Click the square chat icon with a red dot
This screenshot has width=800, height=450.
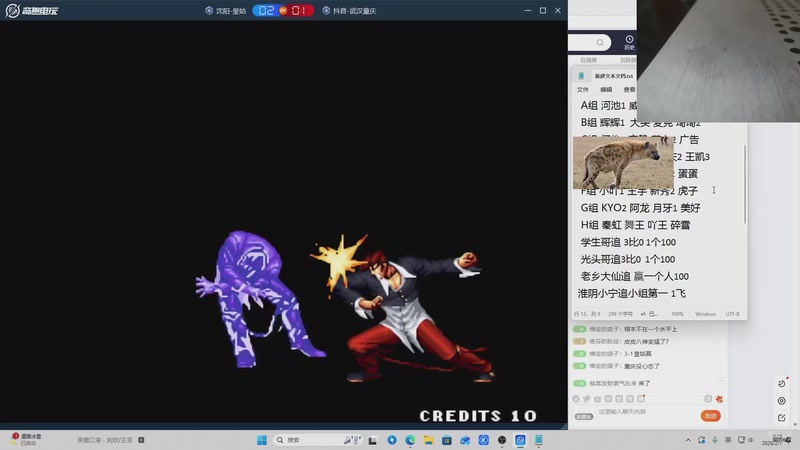pos(641,398)
